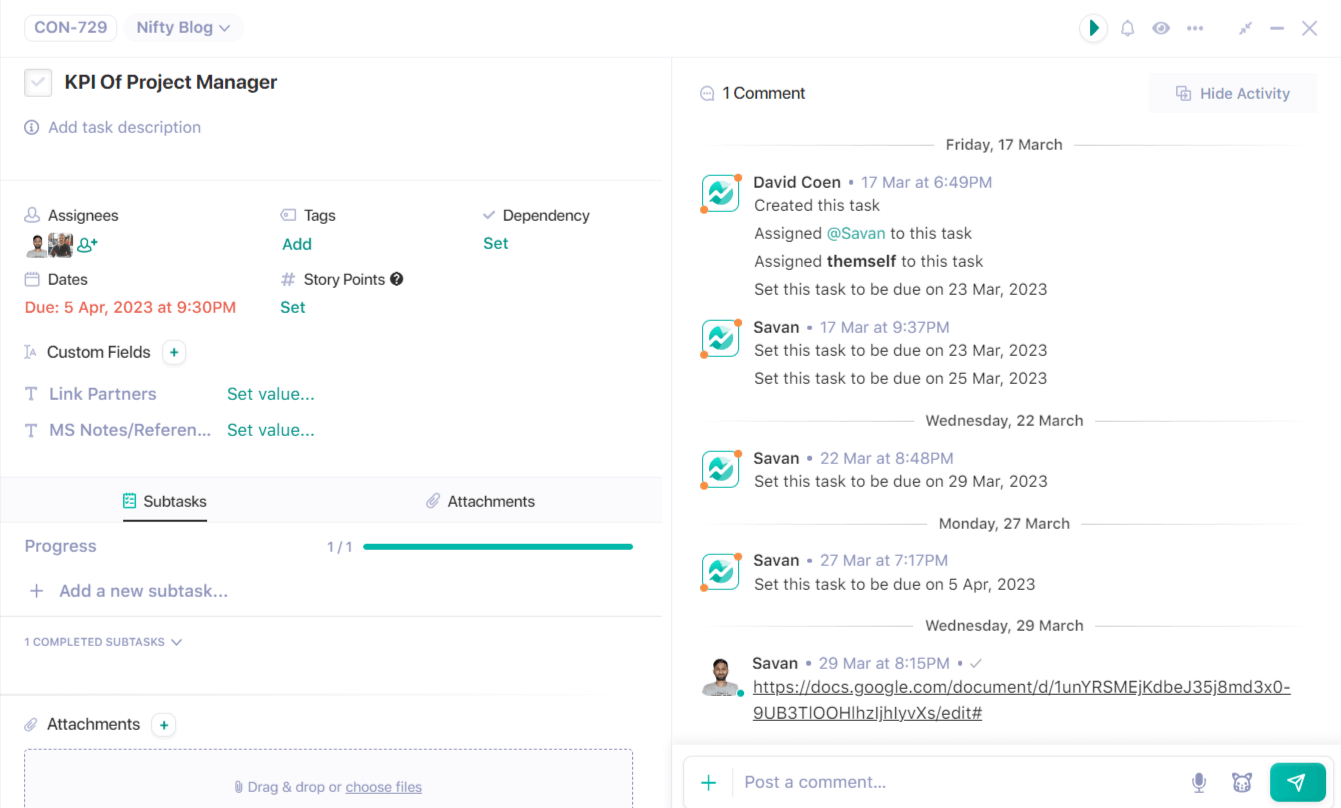Add a new custom field with plus
The height and width of the screenshot is (808, 1341).
pyautogui.click(x=174, y=352)
